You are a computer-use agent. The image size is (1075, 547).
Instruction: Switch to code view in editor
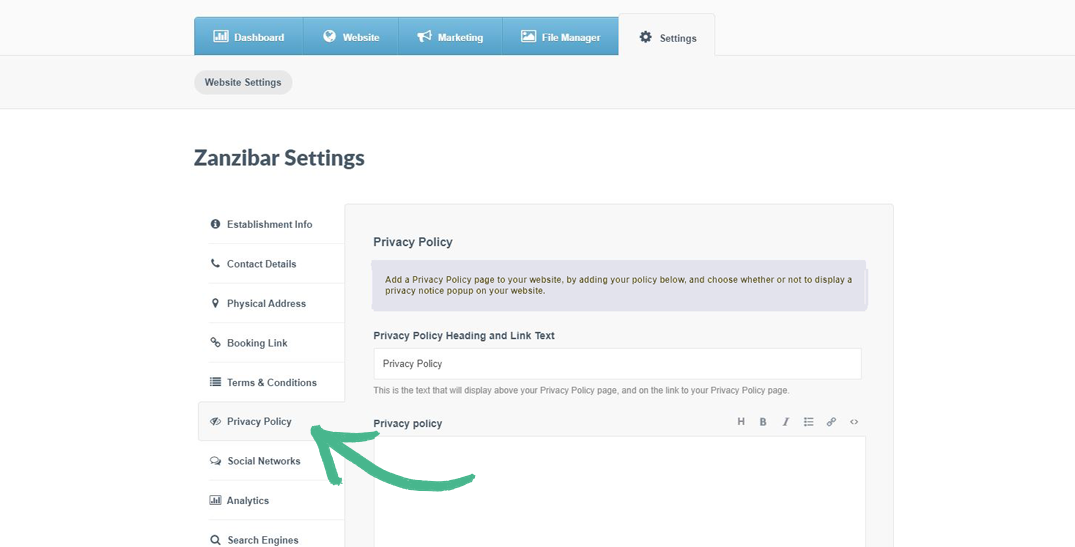[x=854, y=422]
